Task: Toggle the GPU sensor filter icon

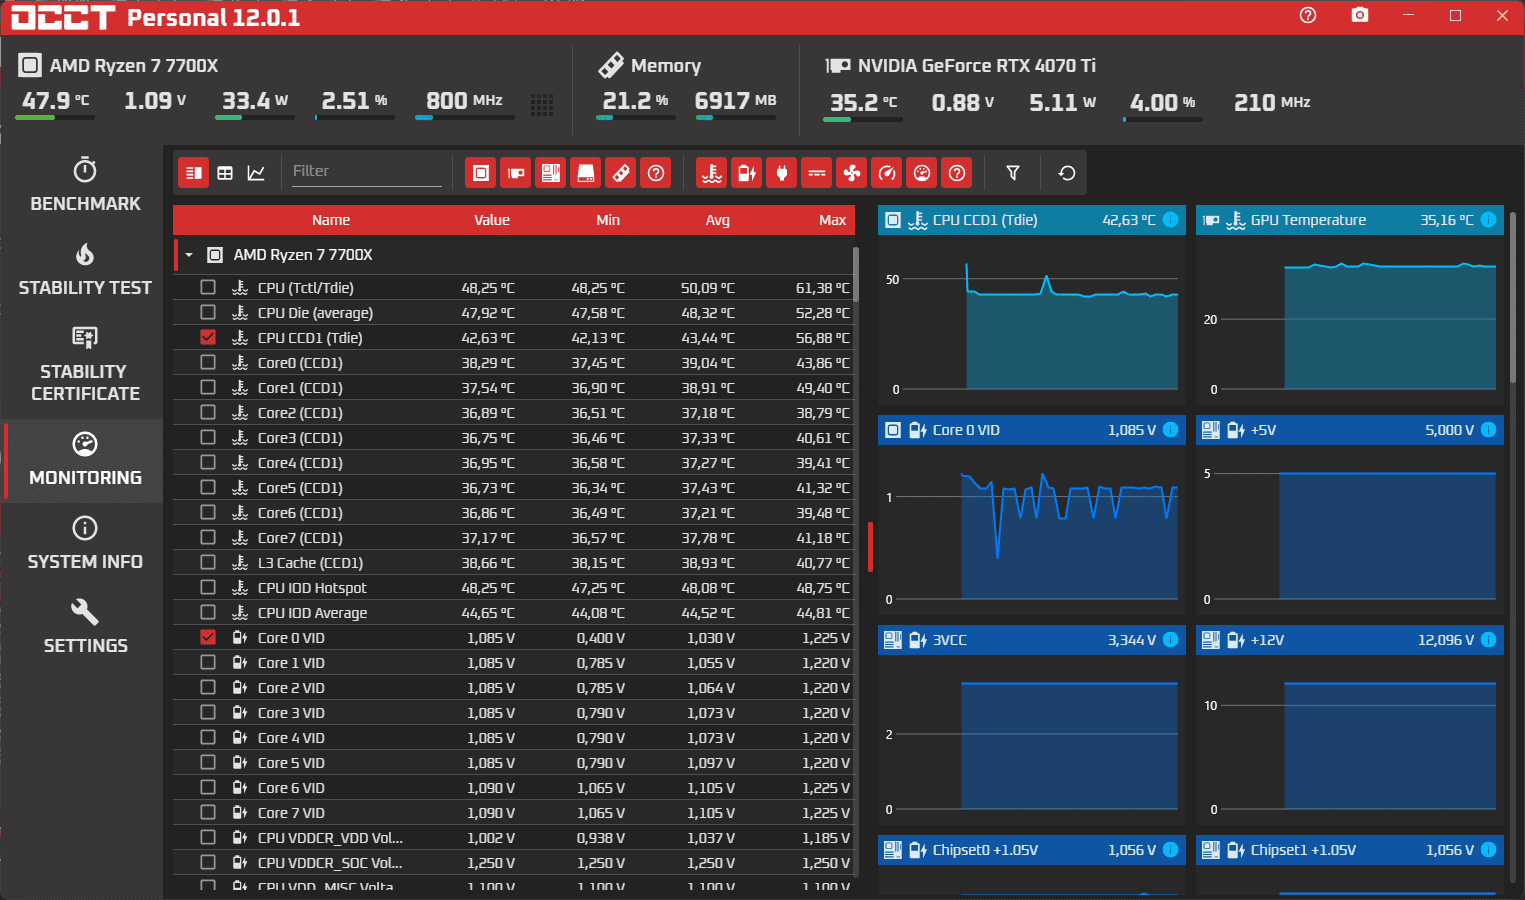Action: (x=516, y=173)
